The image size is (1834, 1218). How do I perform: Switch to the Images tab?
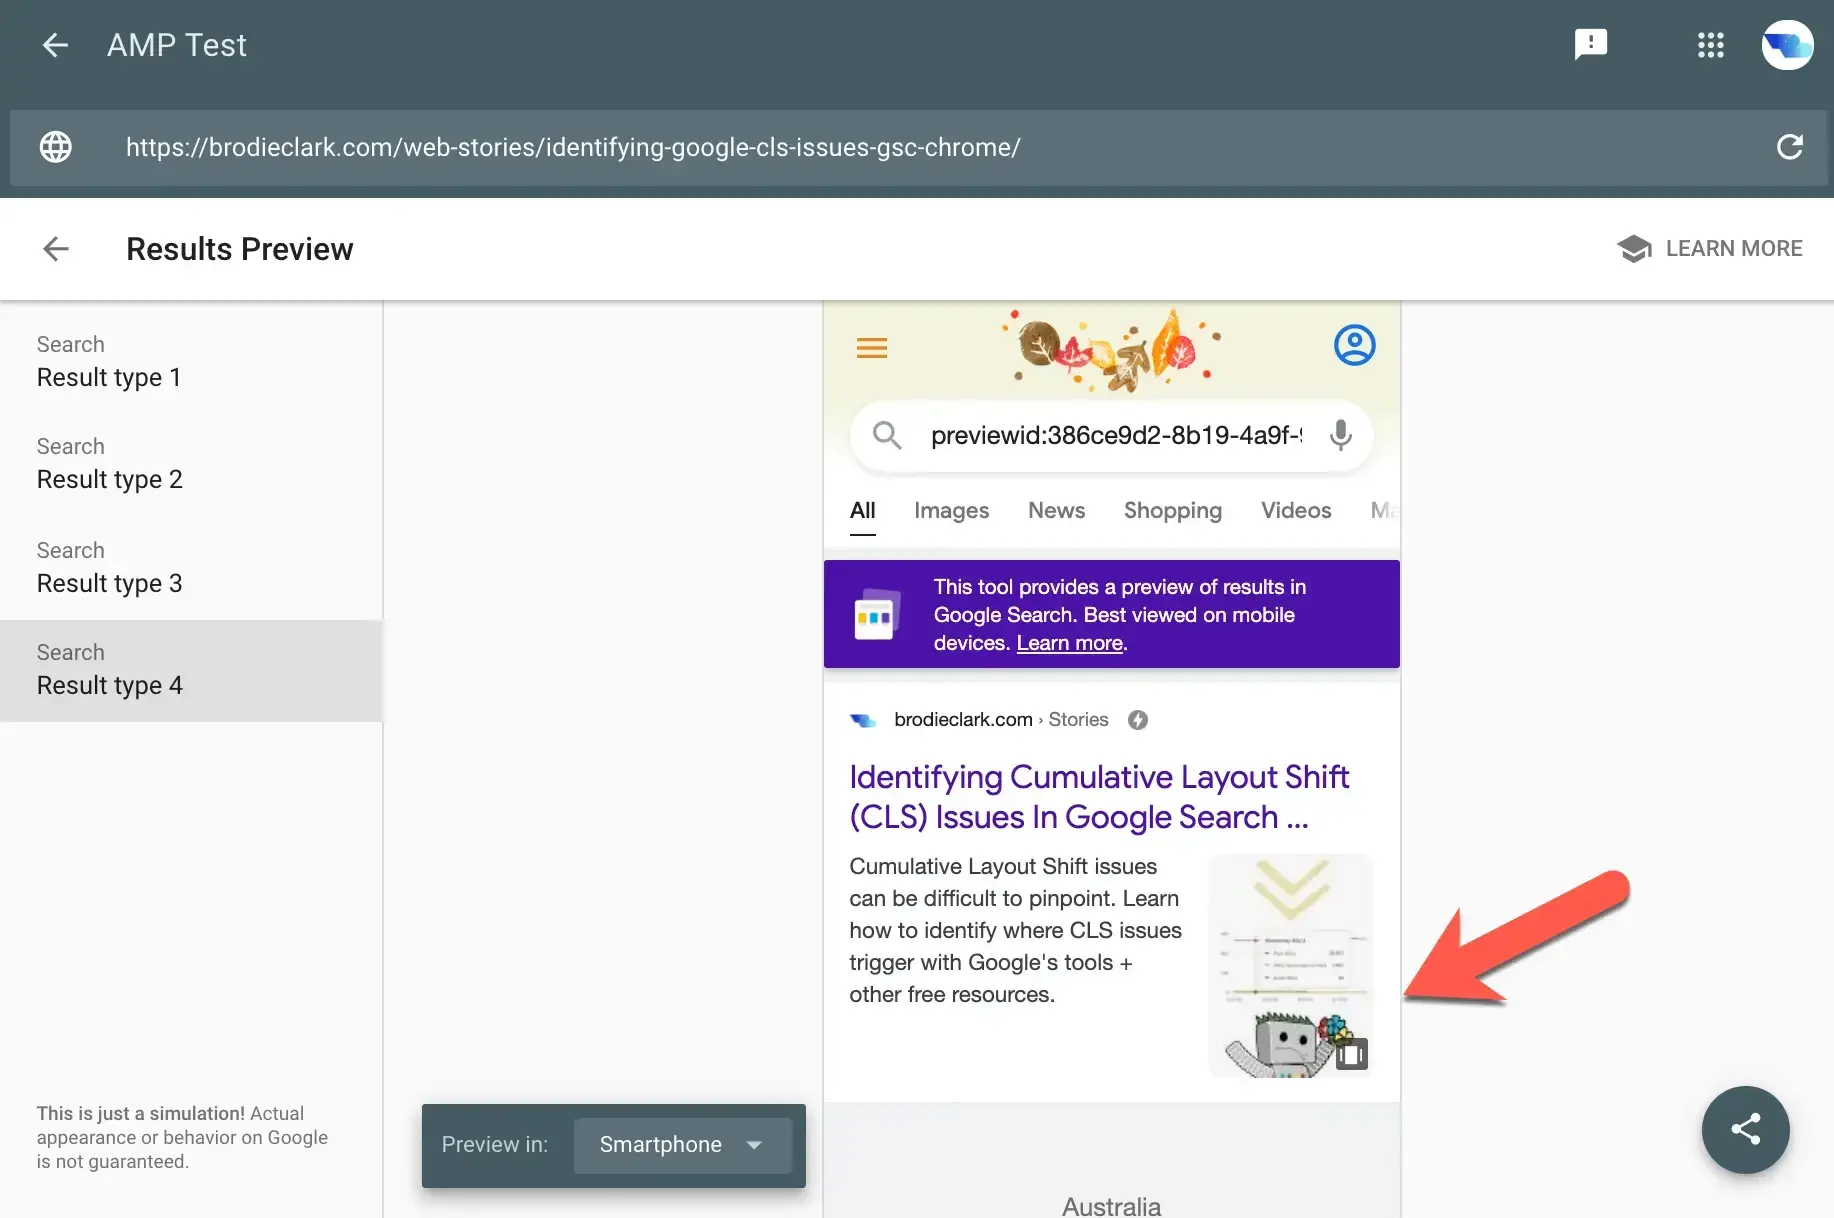pyautogui.click(x=951, y=510)
